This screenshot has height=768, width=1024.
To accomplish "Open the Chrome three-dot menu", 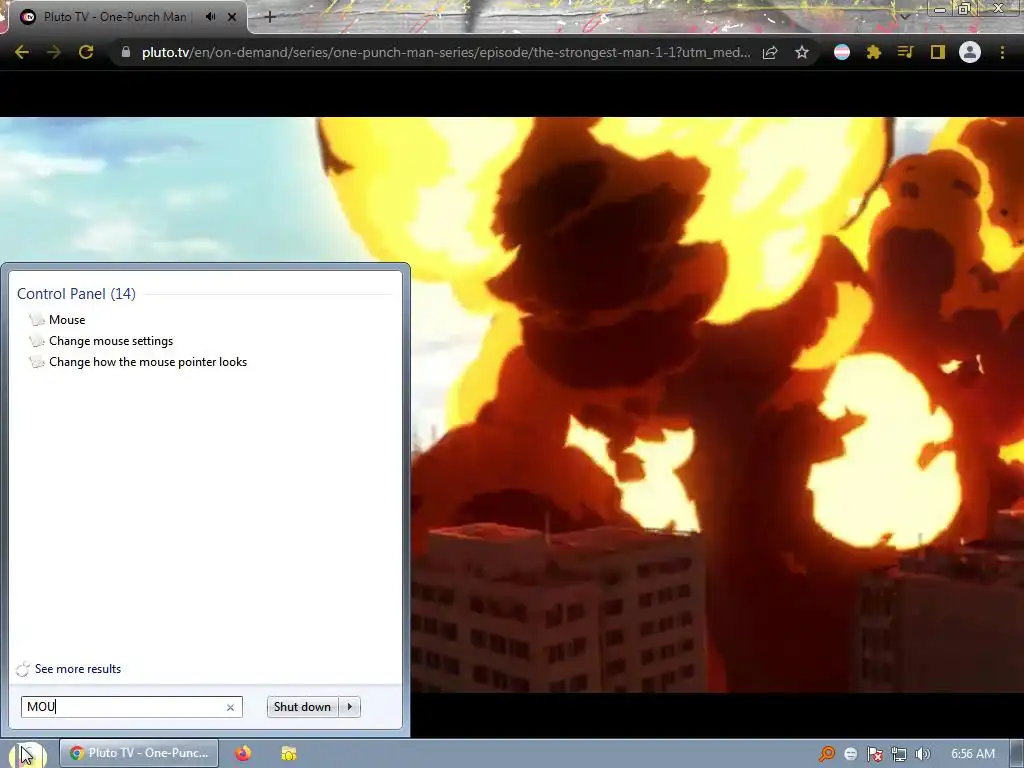I will (1002, 52).
